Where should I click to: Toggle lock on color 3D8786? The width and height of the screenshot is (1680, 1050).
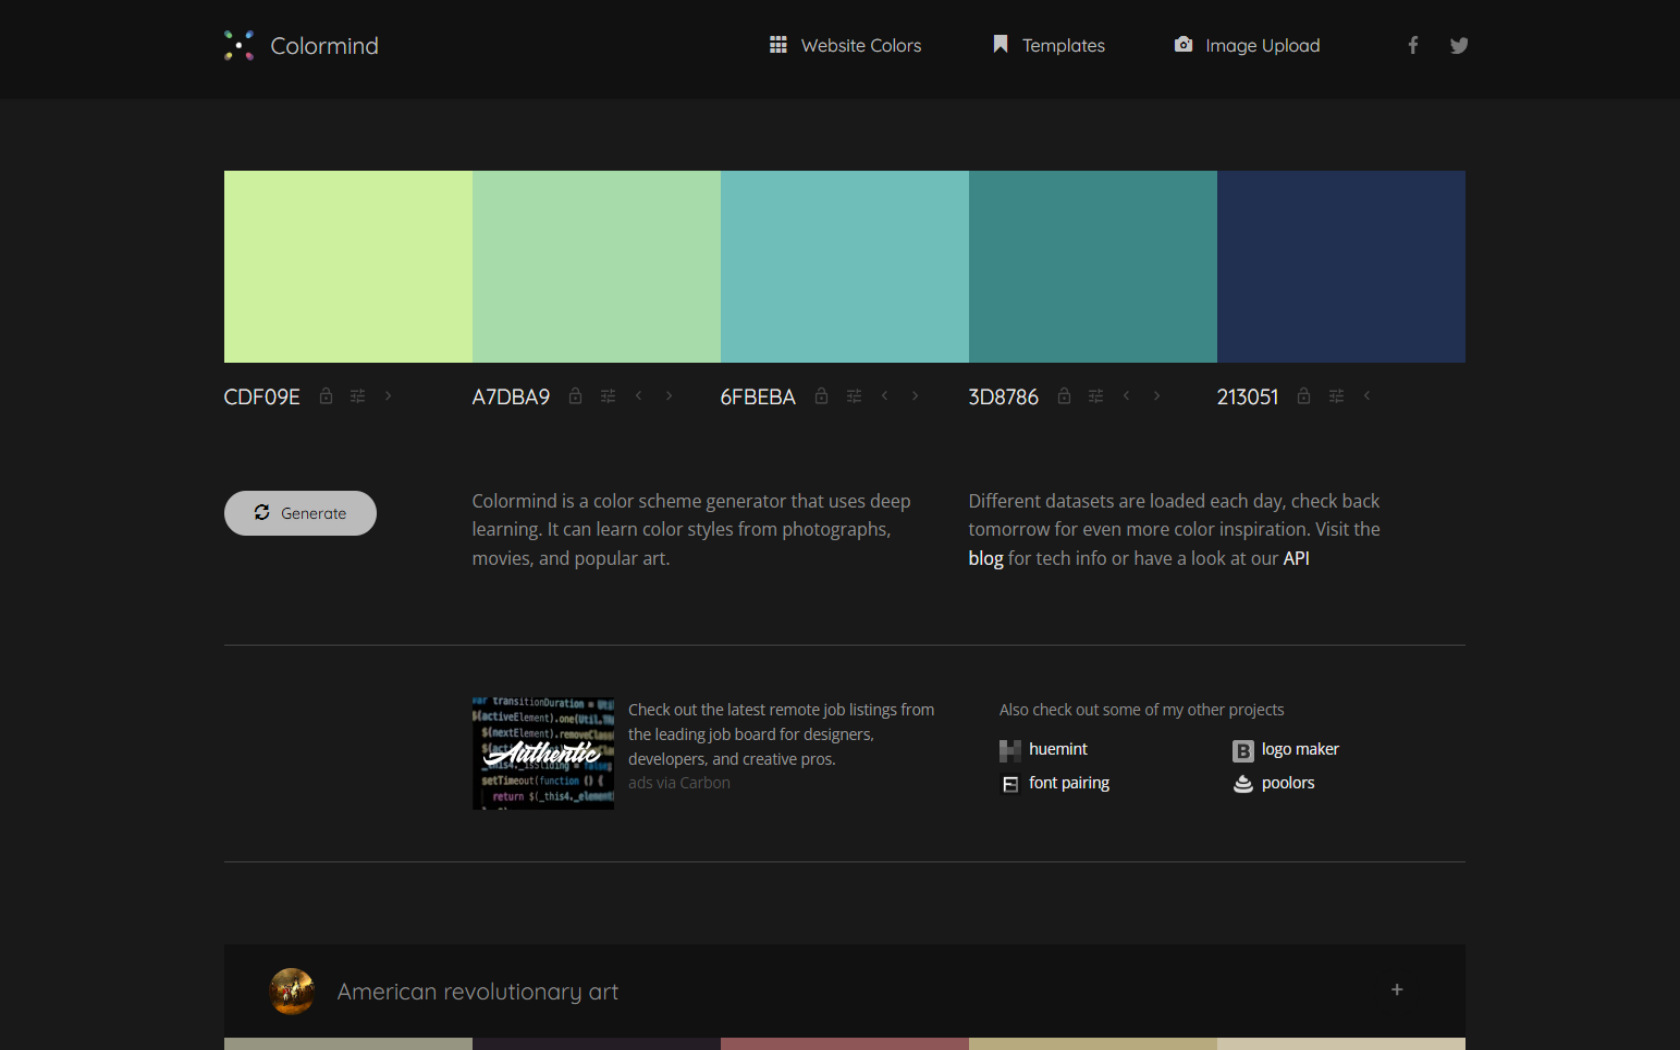coord(1064,396)
